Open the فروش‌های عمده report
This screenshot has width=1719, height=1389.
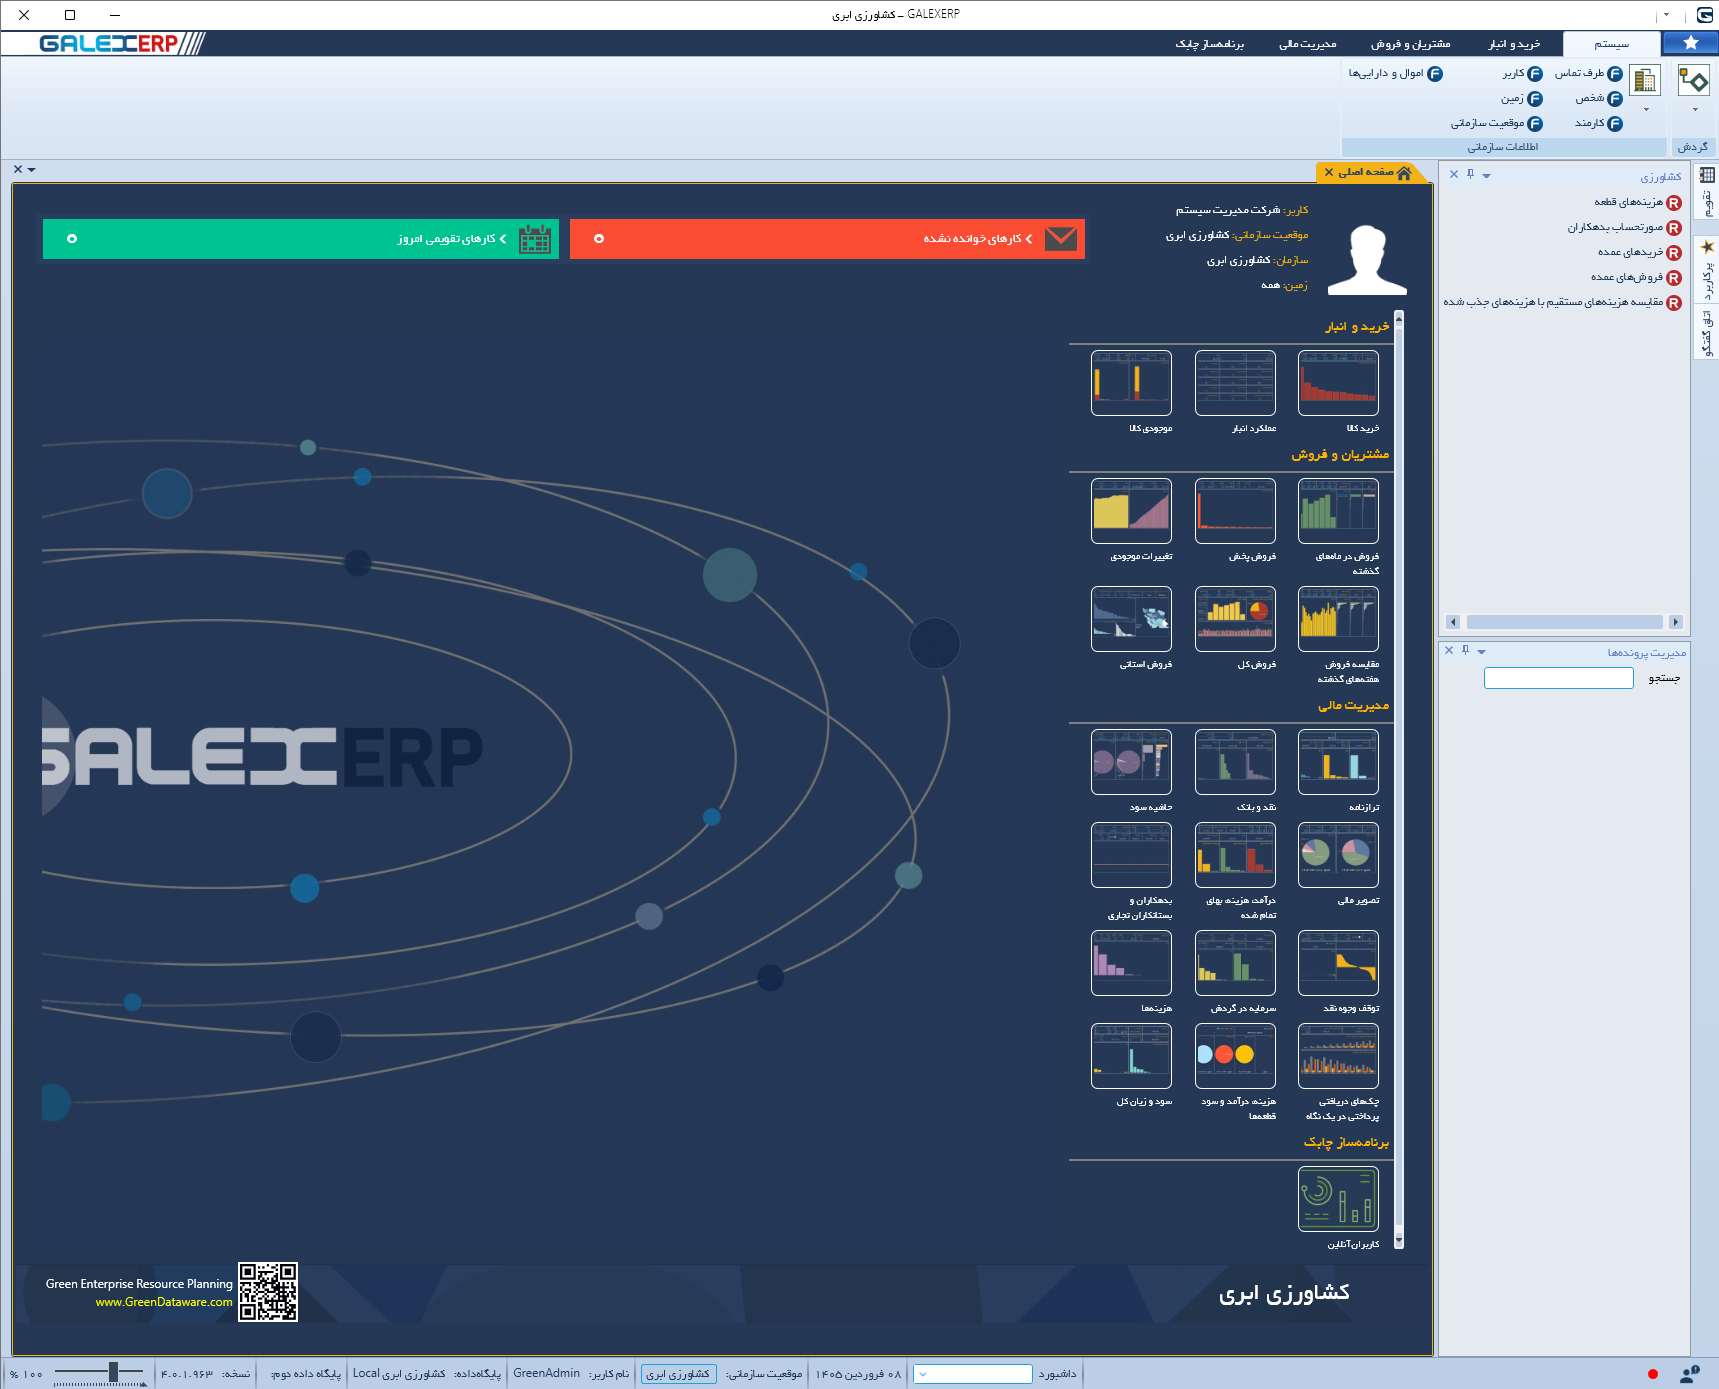point(1636,278)
